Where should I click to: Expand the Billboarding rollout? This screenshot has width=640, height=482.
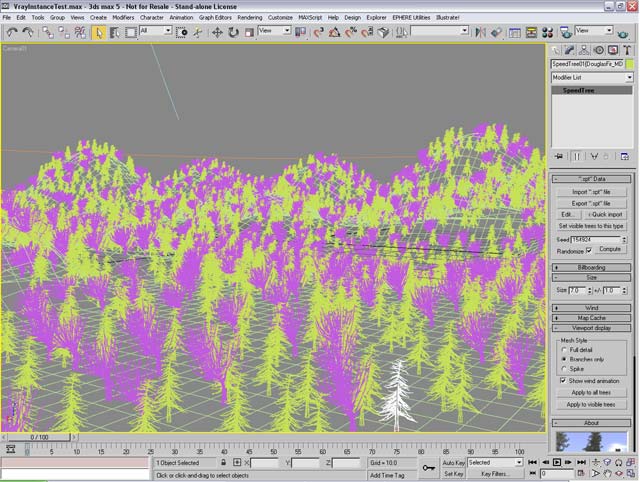pos(592,268)
